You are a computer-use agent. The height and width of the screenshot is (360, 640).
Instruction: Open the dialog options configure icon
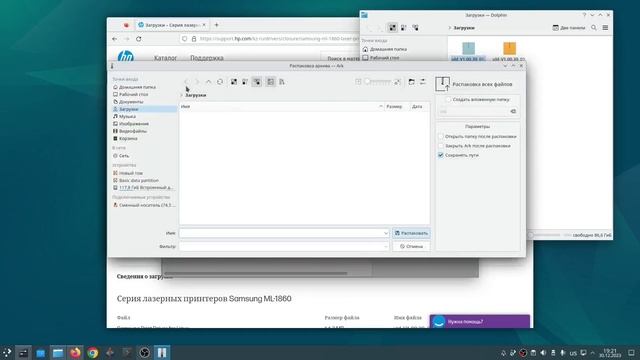click(423, 82)
